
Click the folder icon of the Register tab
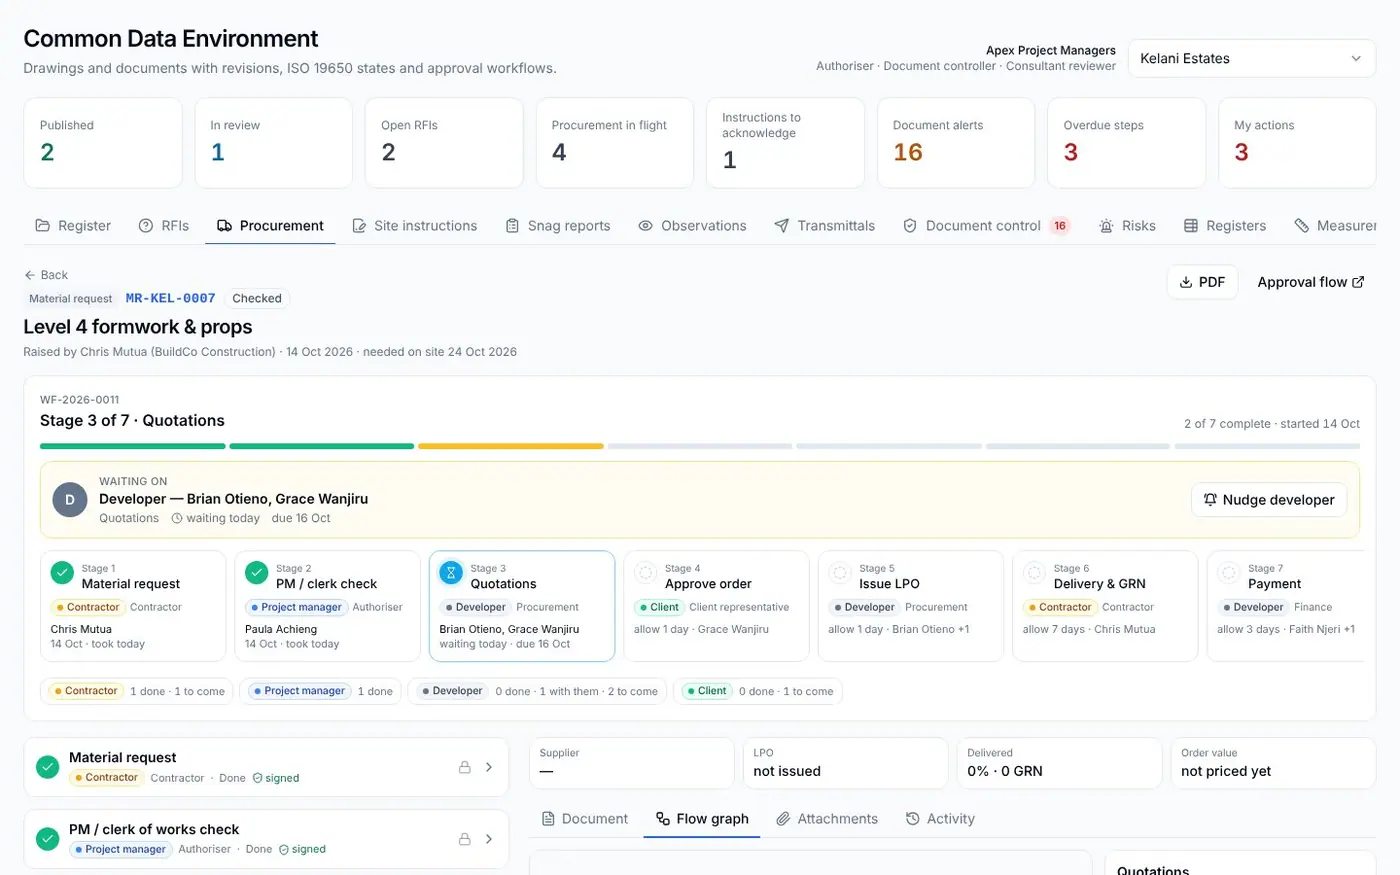(43, 226)
